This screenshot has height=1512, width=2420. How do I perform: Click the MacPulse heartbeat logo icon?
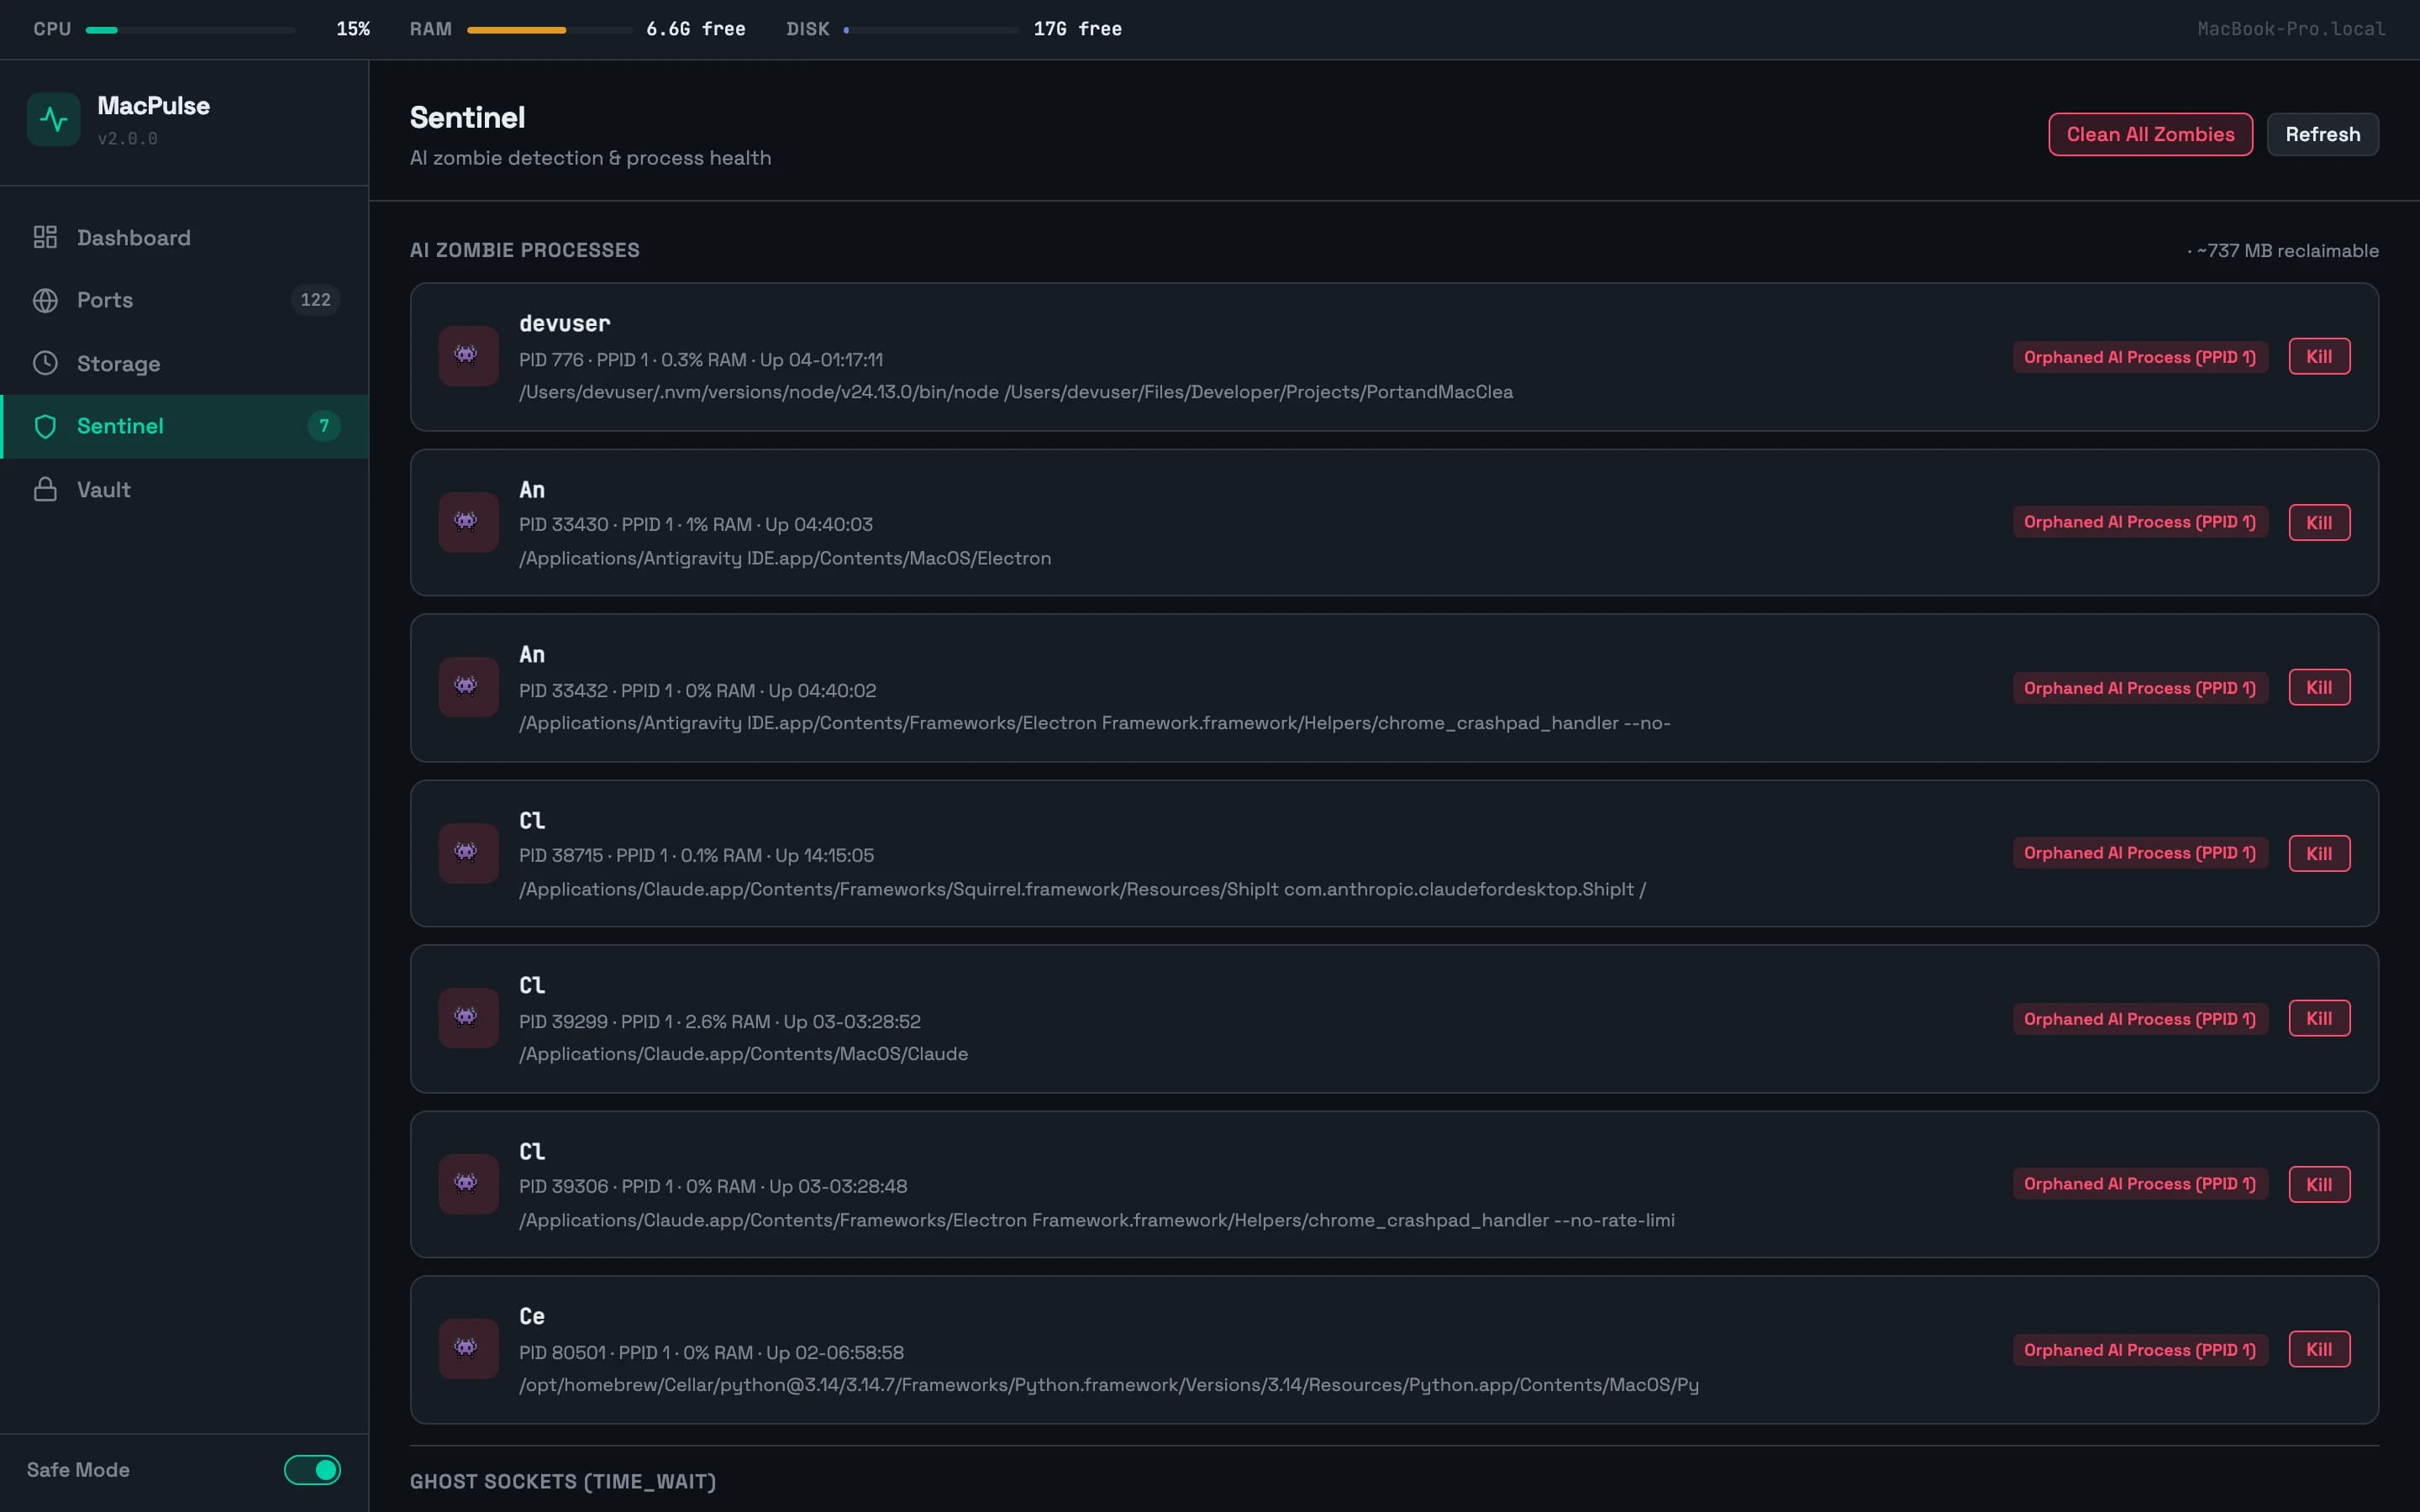click(x=54, y=120)
